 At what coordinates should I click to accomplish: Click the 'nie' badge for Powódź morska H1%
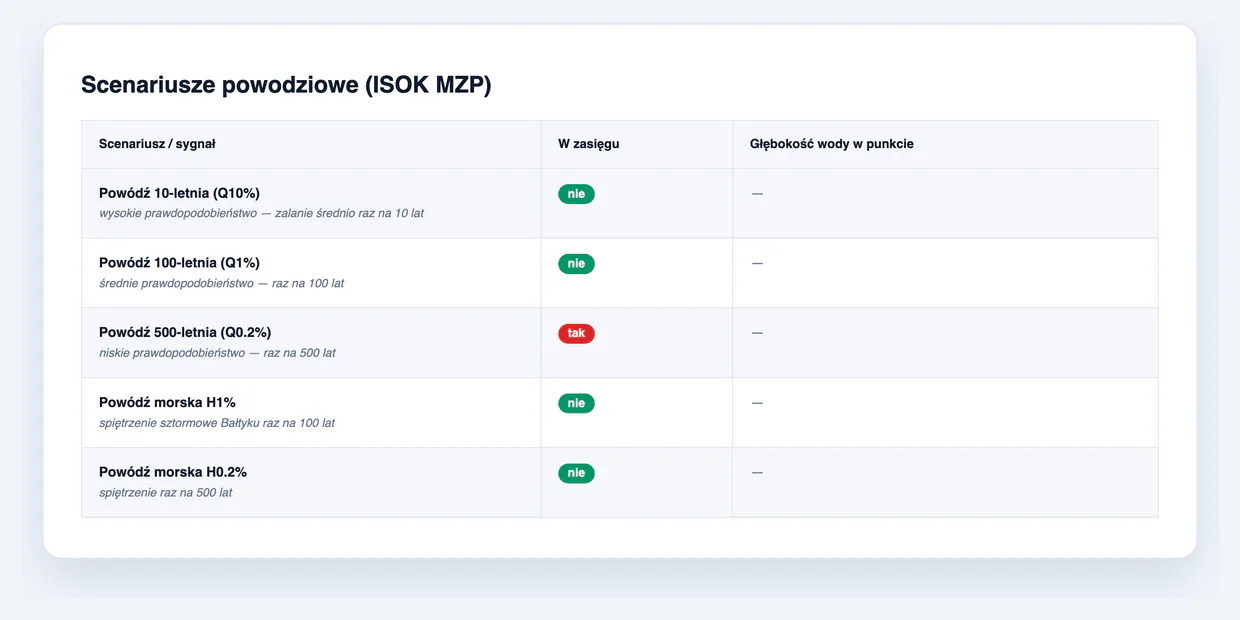click(x=576, y=403)
